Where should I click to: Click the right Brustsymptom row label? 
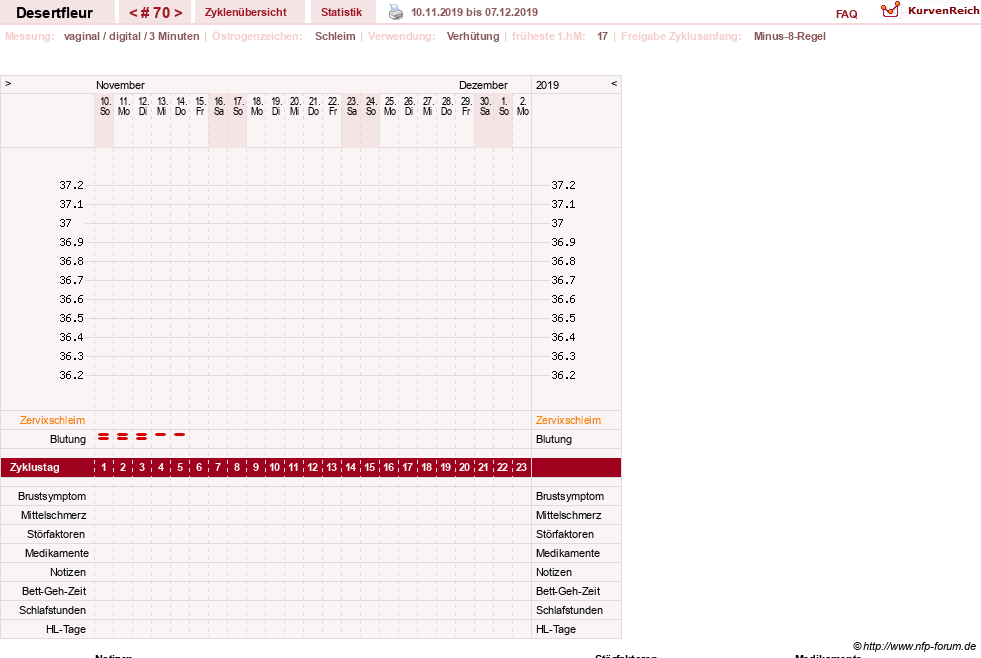point(570,496)
